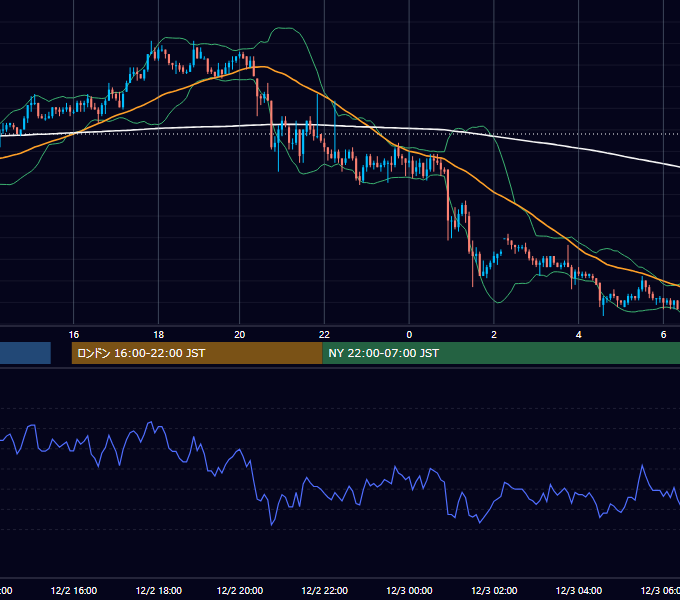This screenshot has width=680, height=600.
Task: Click the 12/2 18:00 time label
Action: click(x=159, y=590)
